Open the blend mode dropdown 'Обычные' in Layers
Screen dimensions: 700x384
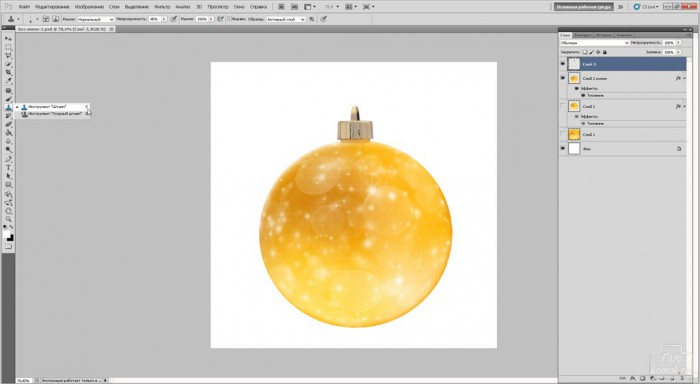pyautogui.click(x=595, y=42)
